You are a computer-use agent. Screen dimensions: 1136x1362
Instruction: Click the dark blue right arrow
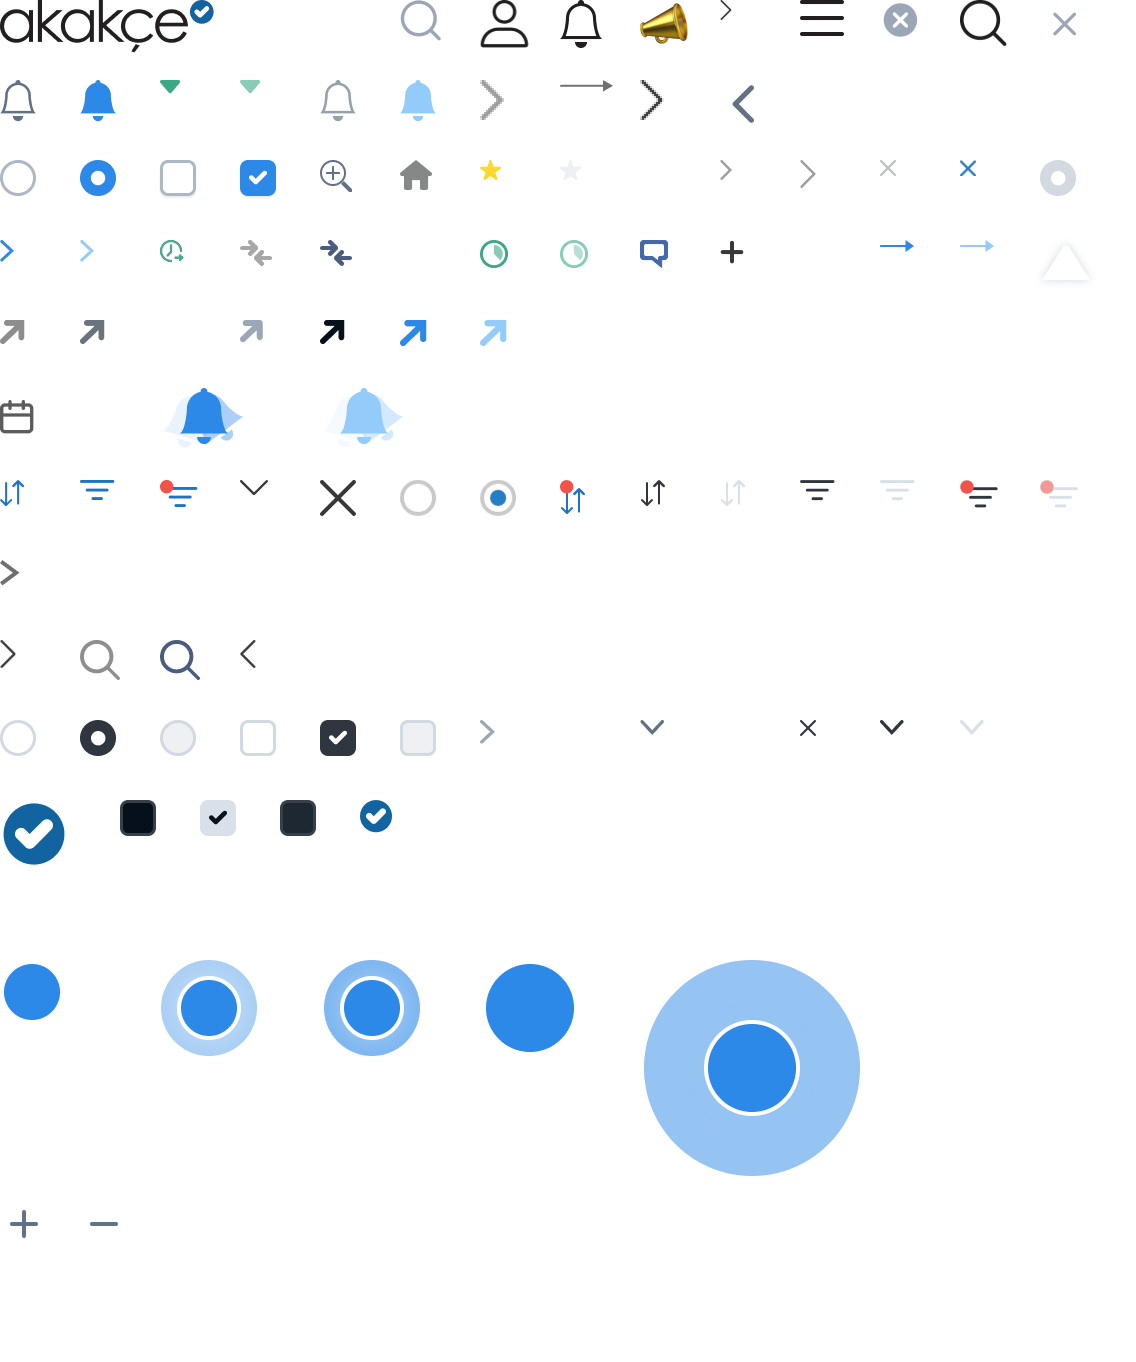[x=897, y=246]
